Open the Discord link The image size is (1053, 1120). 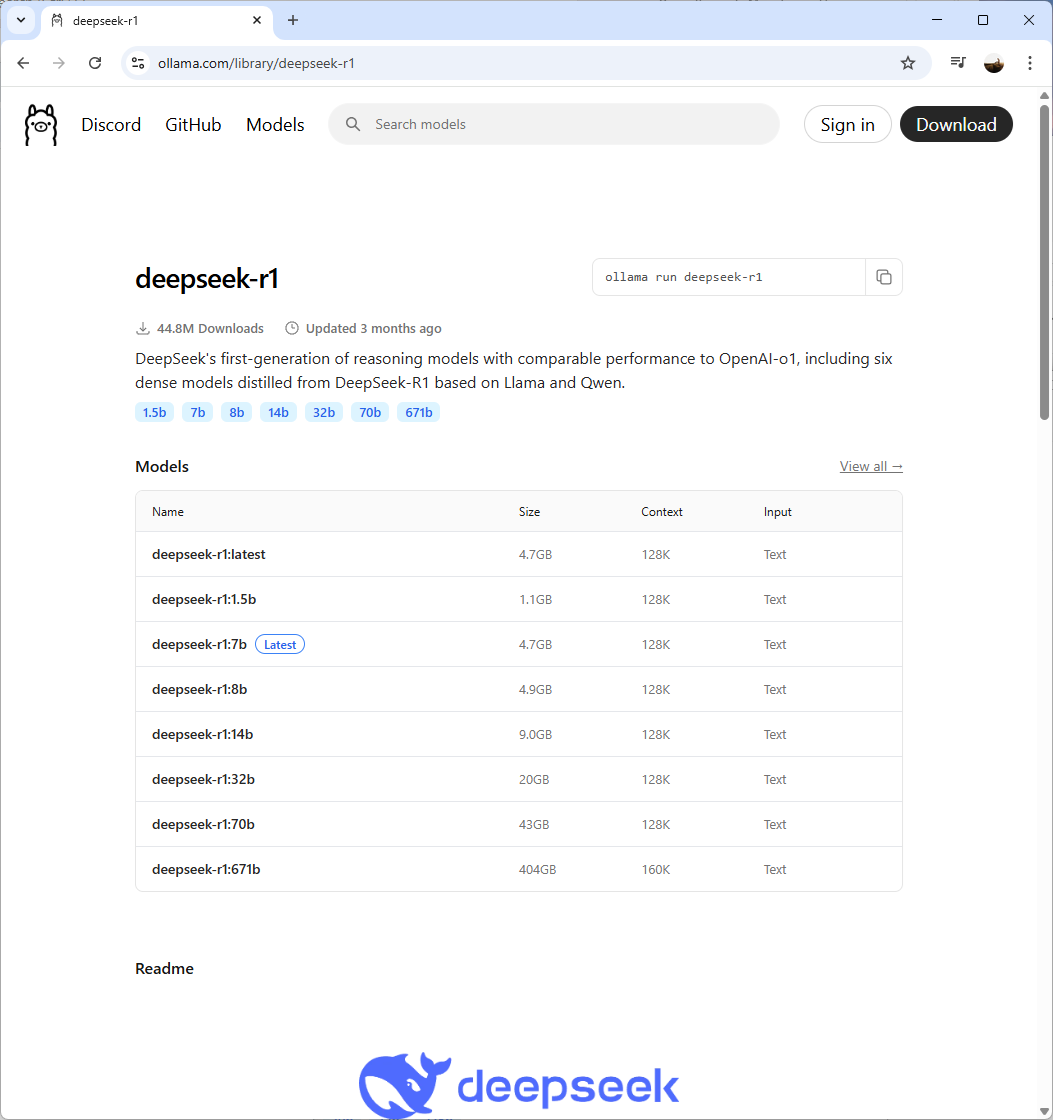click(111, 124)
